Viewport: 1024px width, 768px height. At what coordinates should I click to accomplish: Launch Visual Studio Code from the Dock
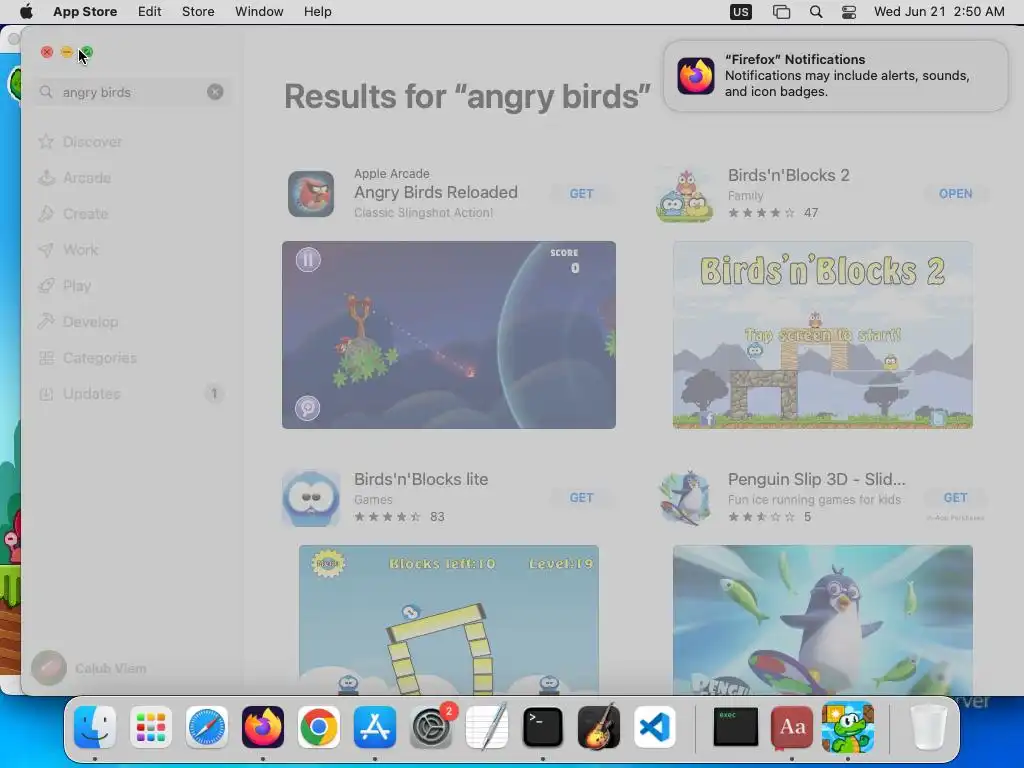(654, 727)
